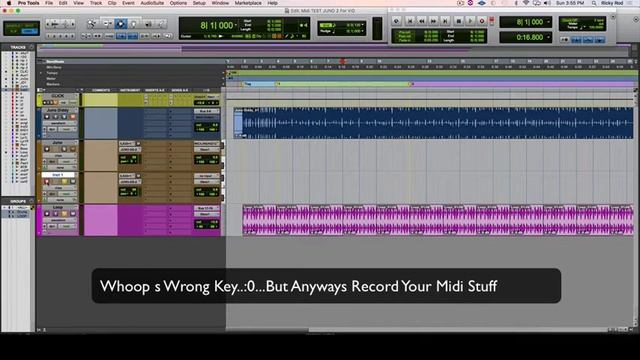Click the transport Rewind button
The width and height of the screenshot is (640, 360).
(x=422, y=21)
